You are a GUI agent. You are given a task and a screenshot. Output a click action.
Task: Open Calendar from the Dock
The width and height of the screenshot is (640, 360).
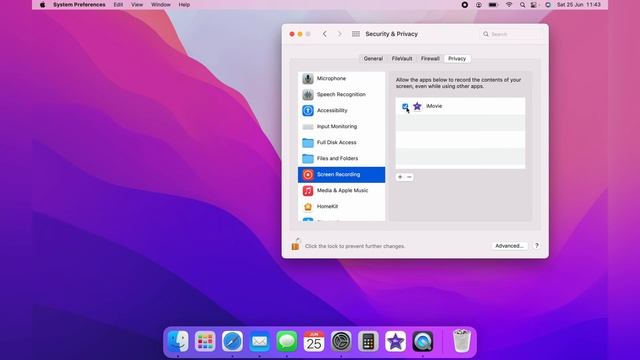pos(314,341)
